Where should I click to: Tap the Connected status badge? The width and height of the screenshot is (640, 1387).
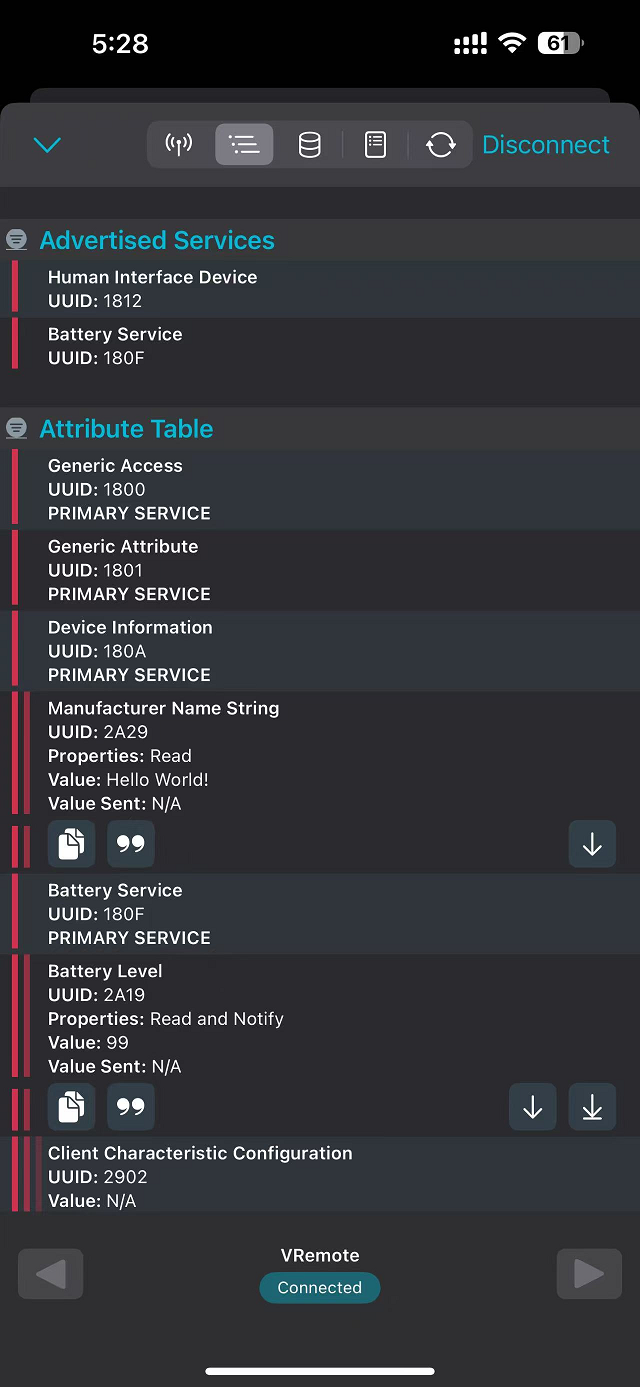pos(320,1288)
